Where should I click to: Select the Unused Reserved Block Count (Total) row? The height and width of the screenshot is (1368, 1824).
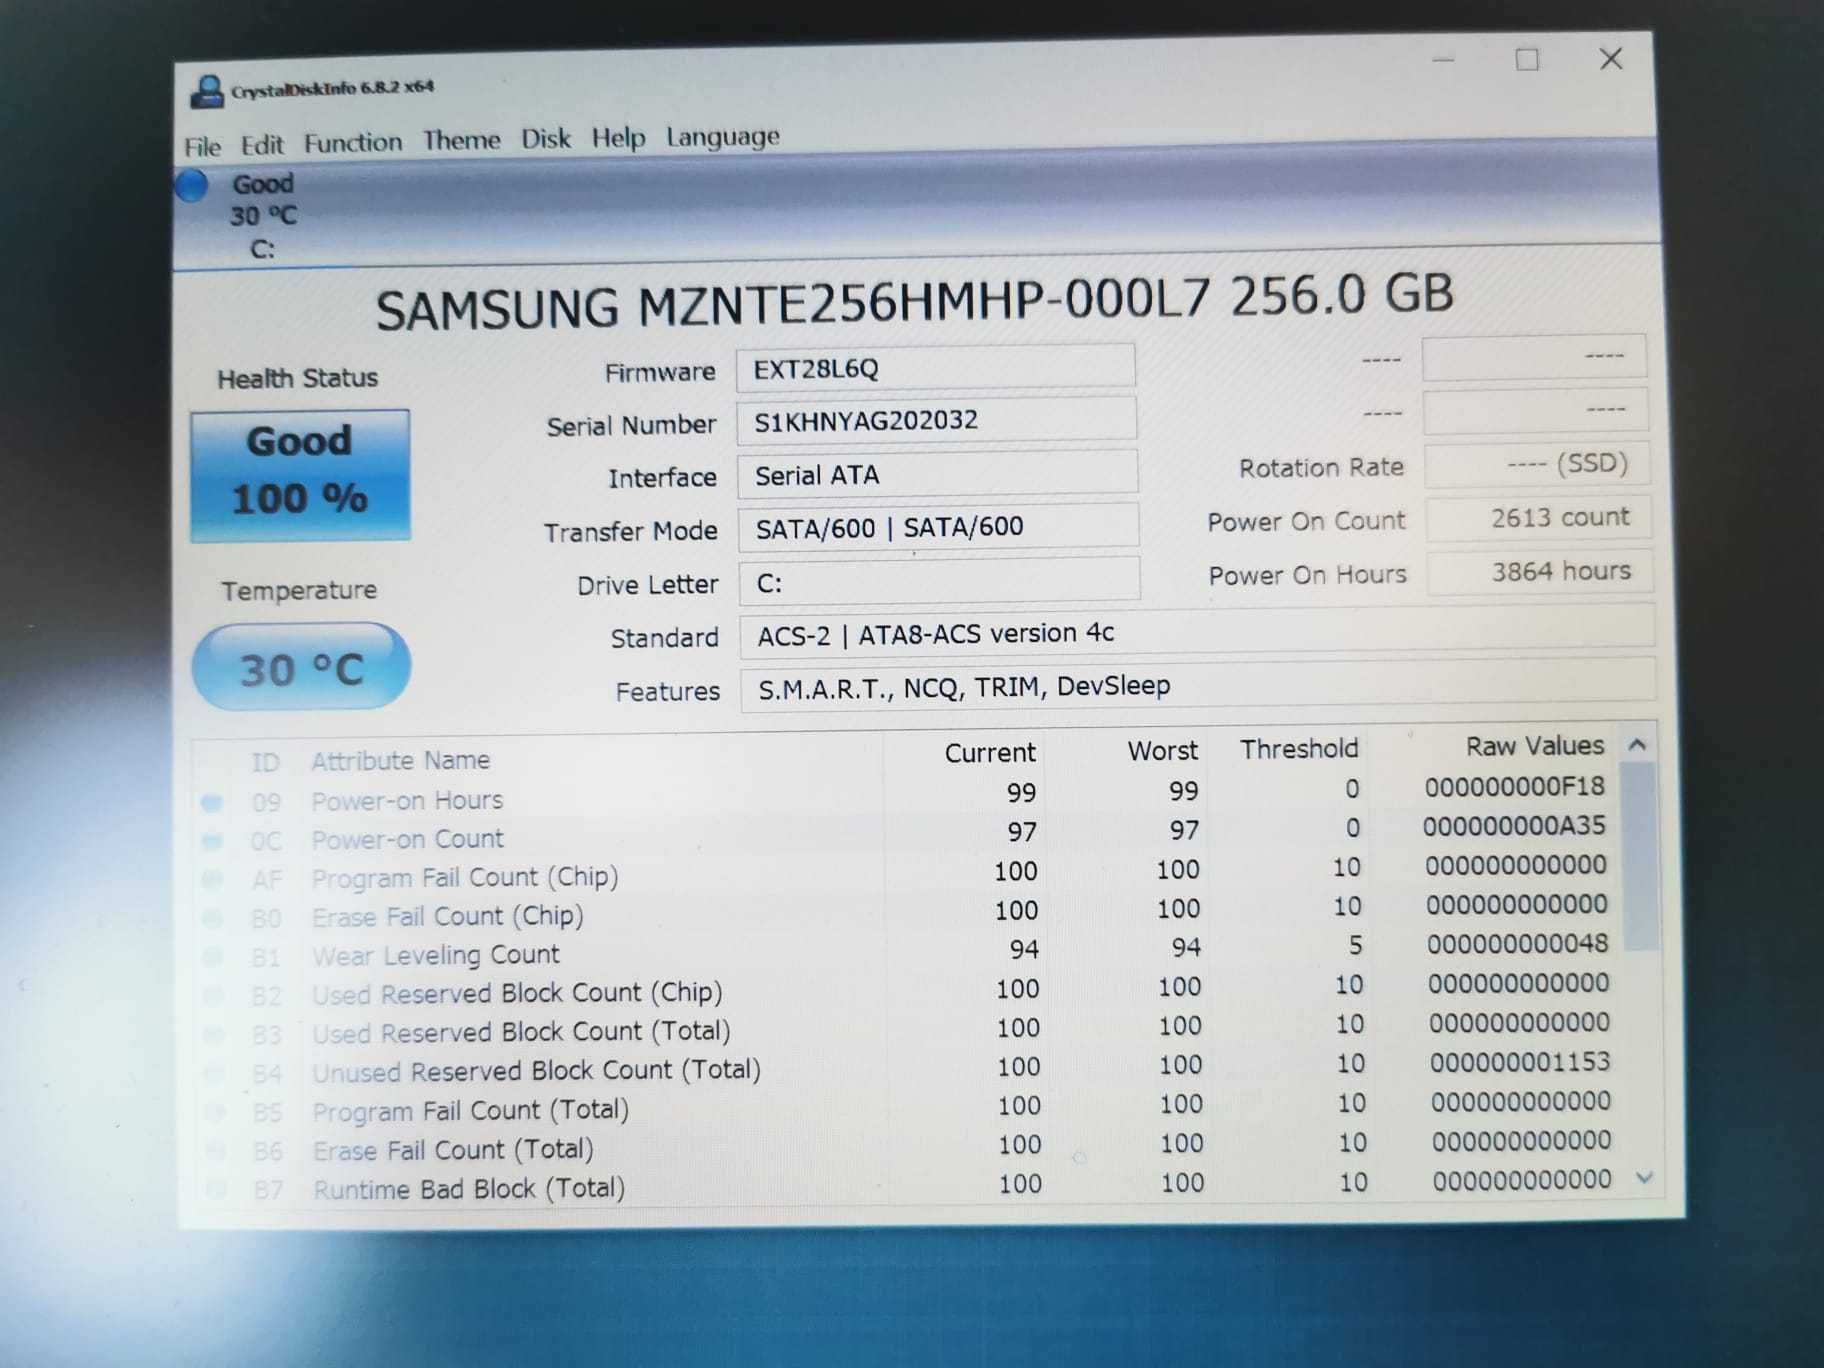pyautogui.click(x=909, y=1067)
